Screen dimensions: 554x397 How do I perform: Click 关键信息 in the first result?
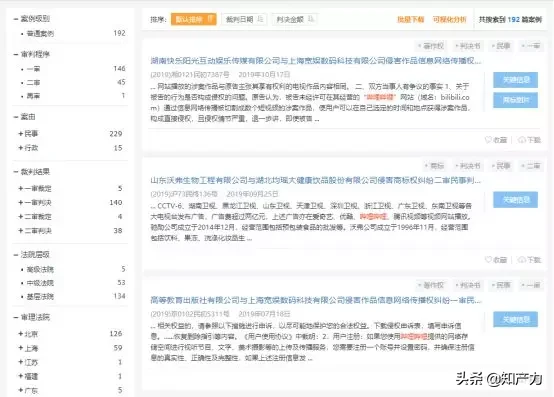(x=515, y=80)
